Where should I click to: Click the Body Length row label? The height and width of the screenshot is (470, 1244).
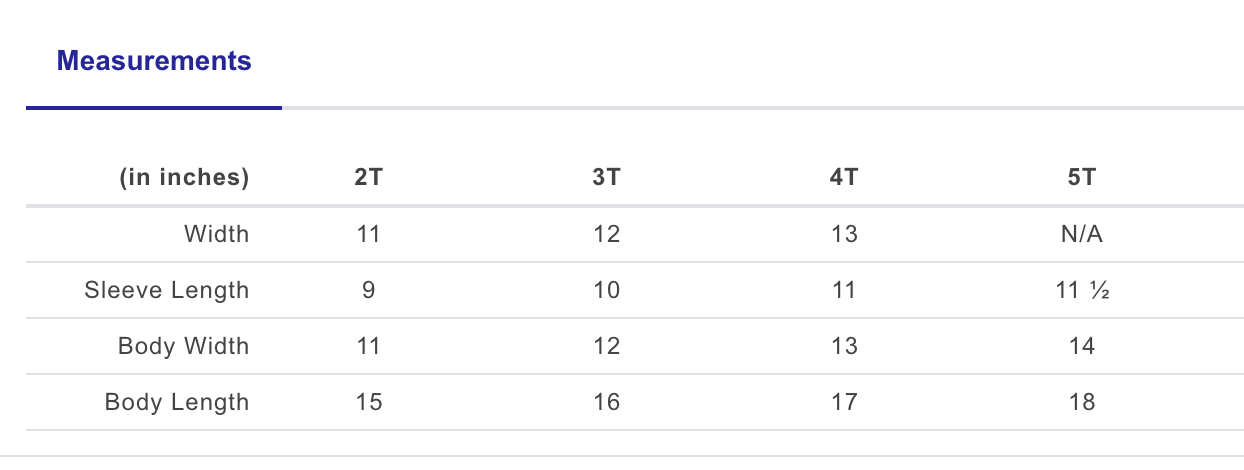click(x=177, y=402)
